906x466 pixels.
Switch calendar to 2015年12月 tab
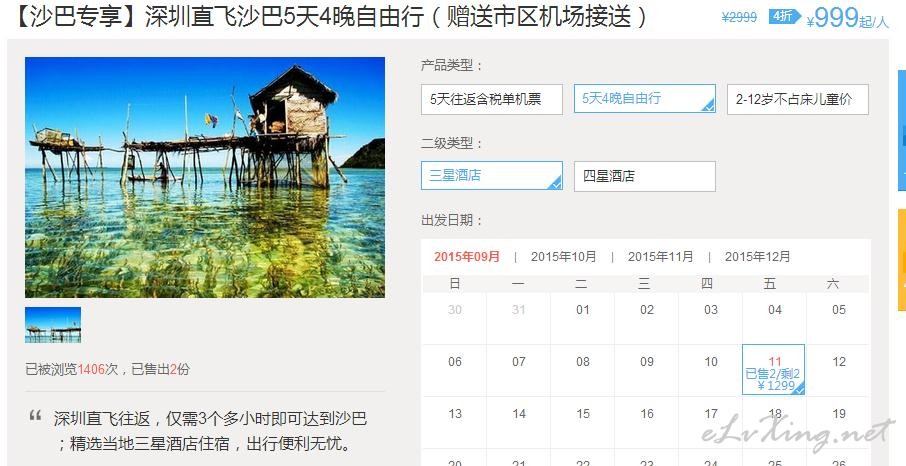coord(758,257)
